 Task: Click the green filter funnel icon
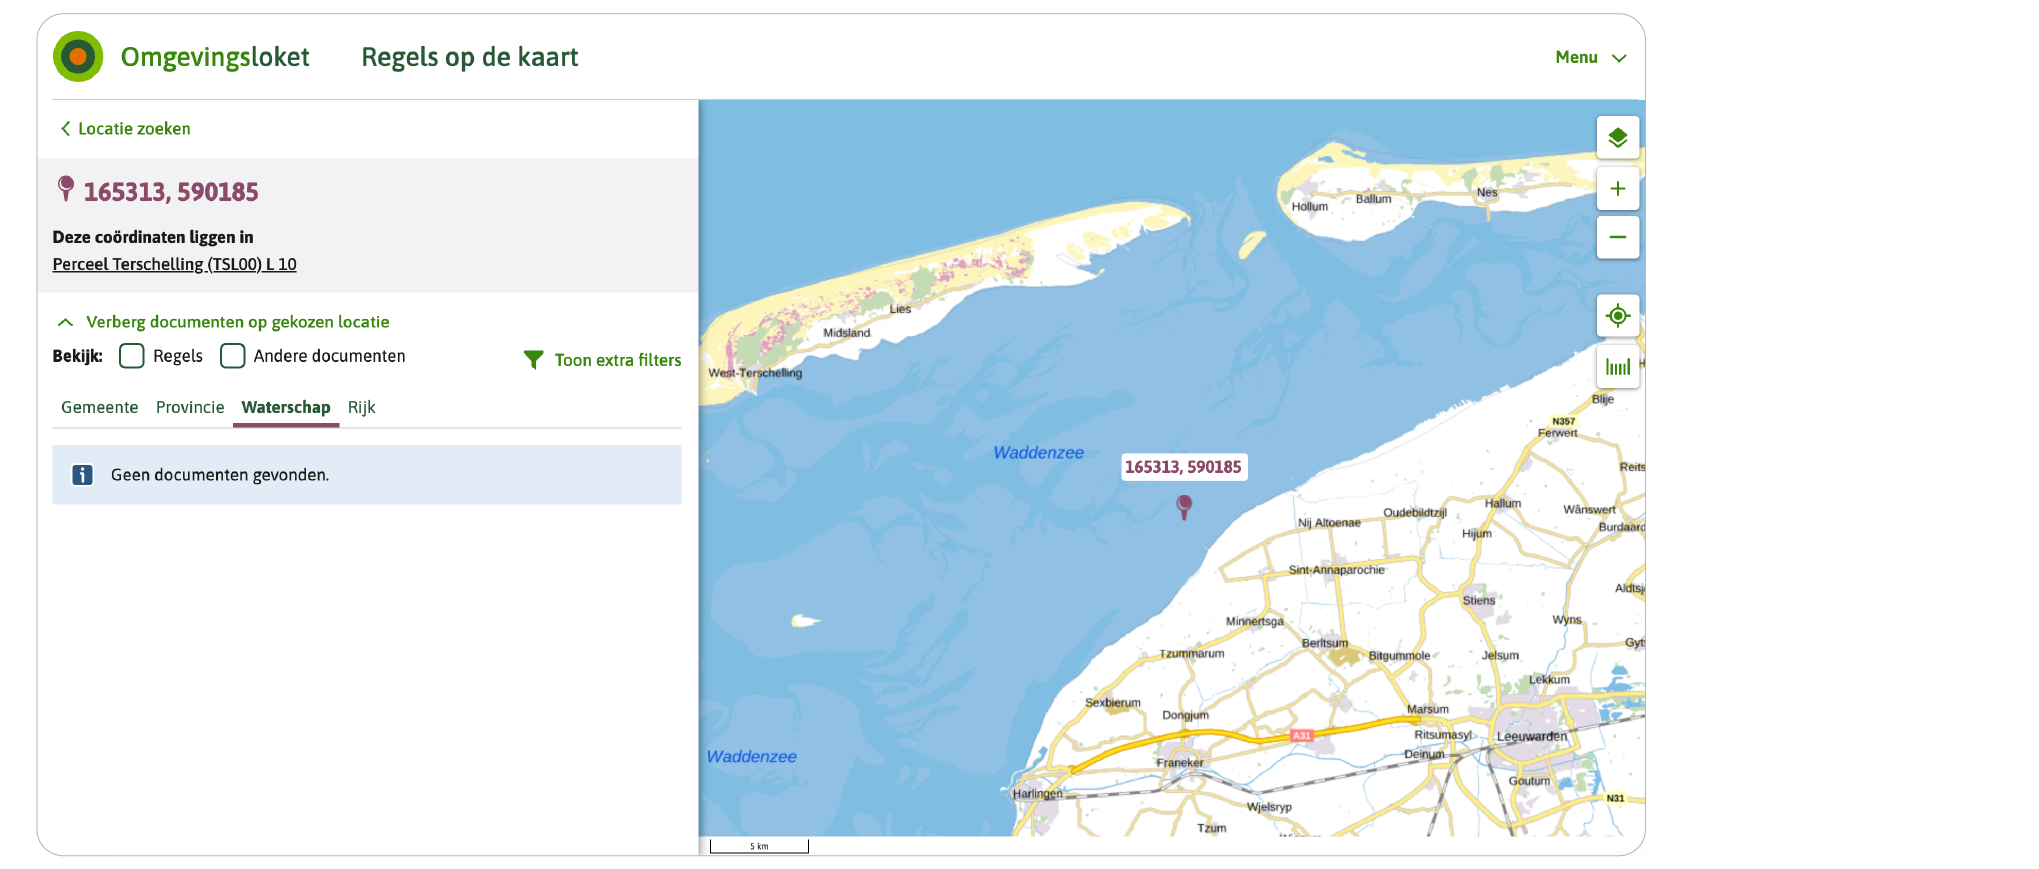coord(534,360)
